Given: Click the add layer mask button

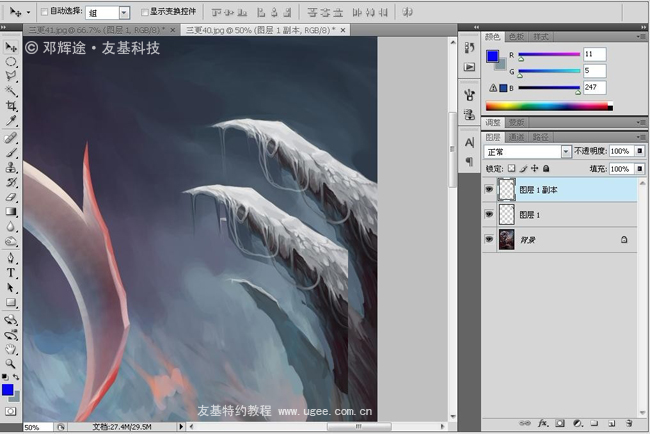Looking at the screenshot, I should [x=560, y=423].
